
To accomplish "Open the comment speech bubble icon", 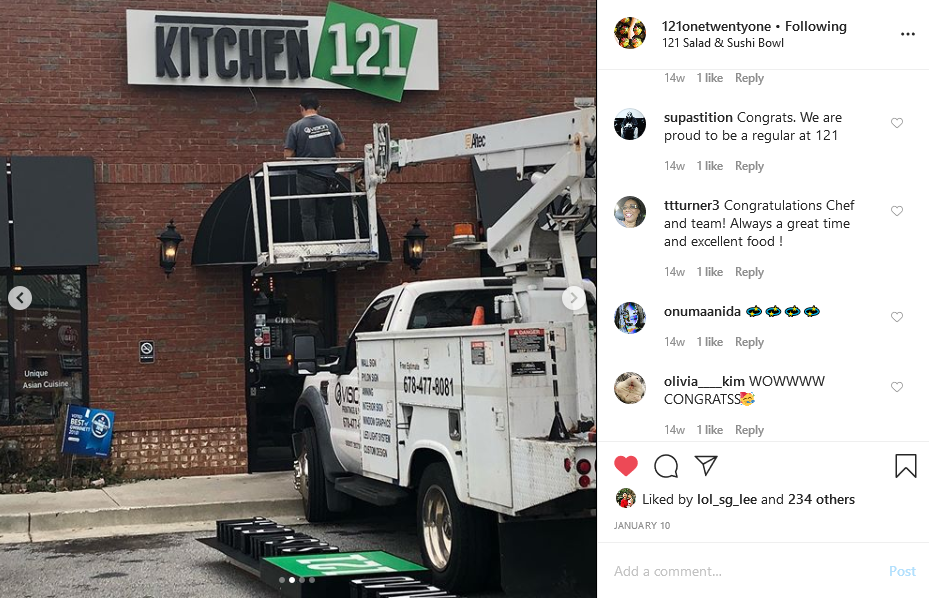I will tap(666, 466).
